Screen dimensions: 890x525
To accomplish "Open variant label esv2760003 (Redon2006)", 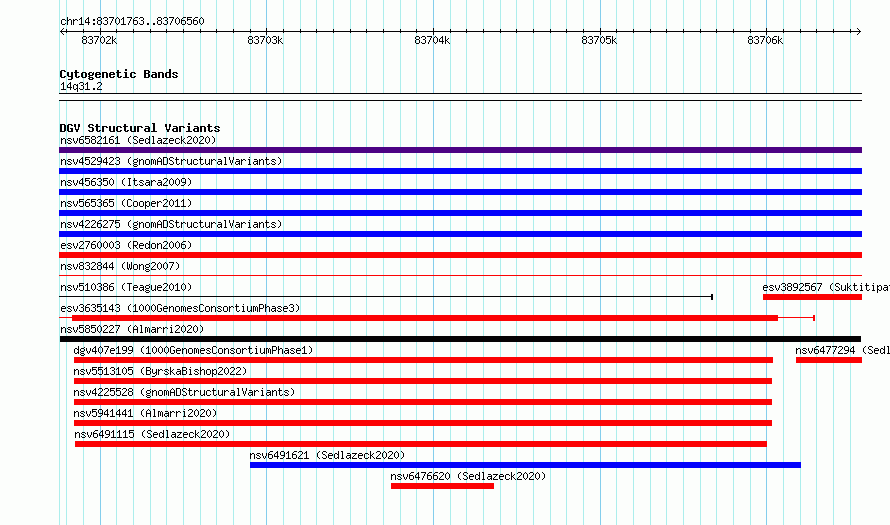I will 126,245.
